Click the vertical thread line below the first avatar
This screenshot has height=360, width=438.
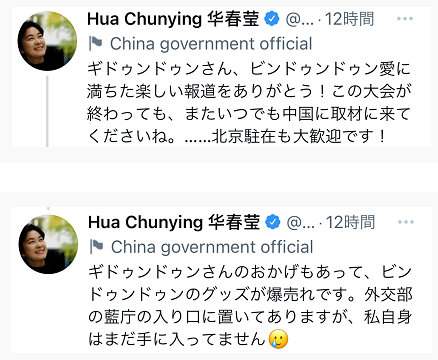click(x=47, y=111)
